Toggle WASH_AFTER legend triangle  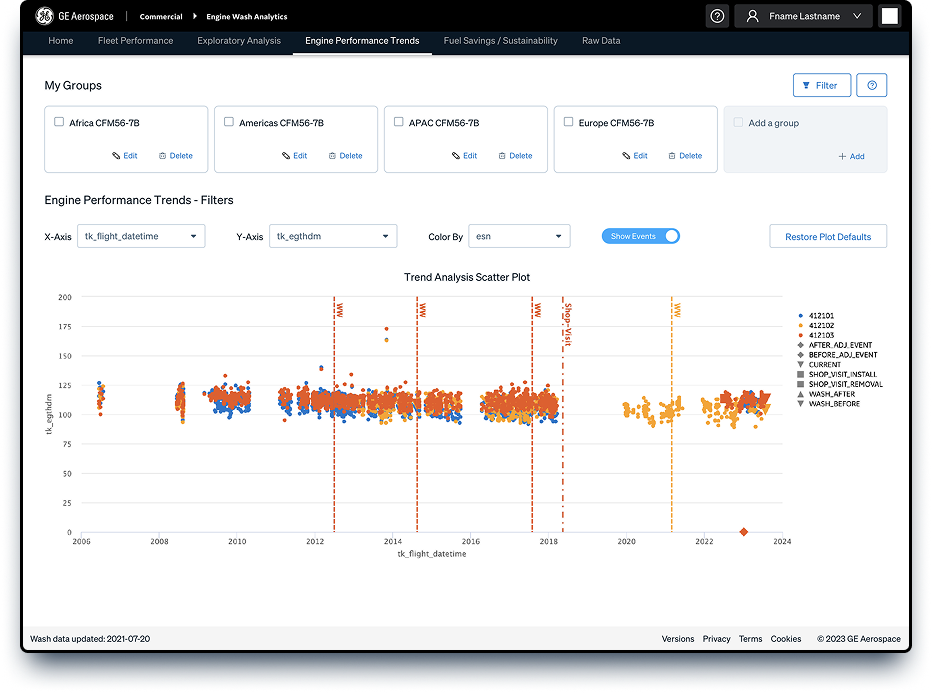801,394
